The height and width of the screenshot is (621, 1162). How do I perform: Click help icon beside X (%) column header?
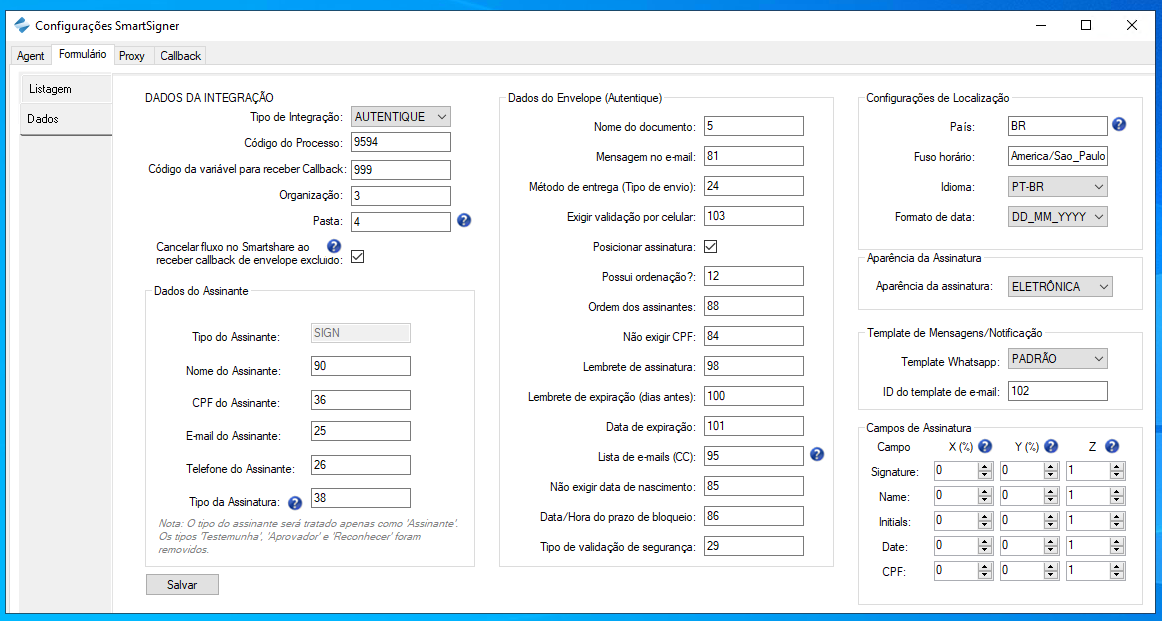pyautogui.click(x=985, y=446)
